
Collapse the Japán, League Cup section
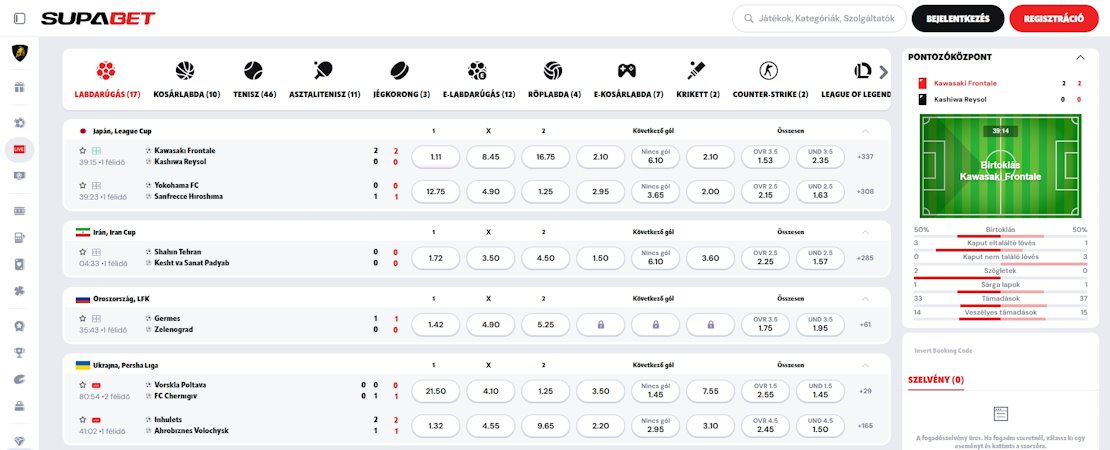(865, 131)
